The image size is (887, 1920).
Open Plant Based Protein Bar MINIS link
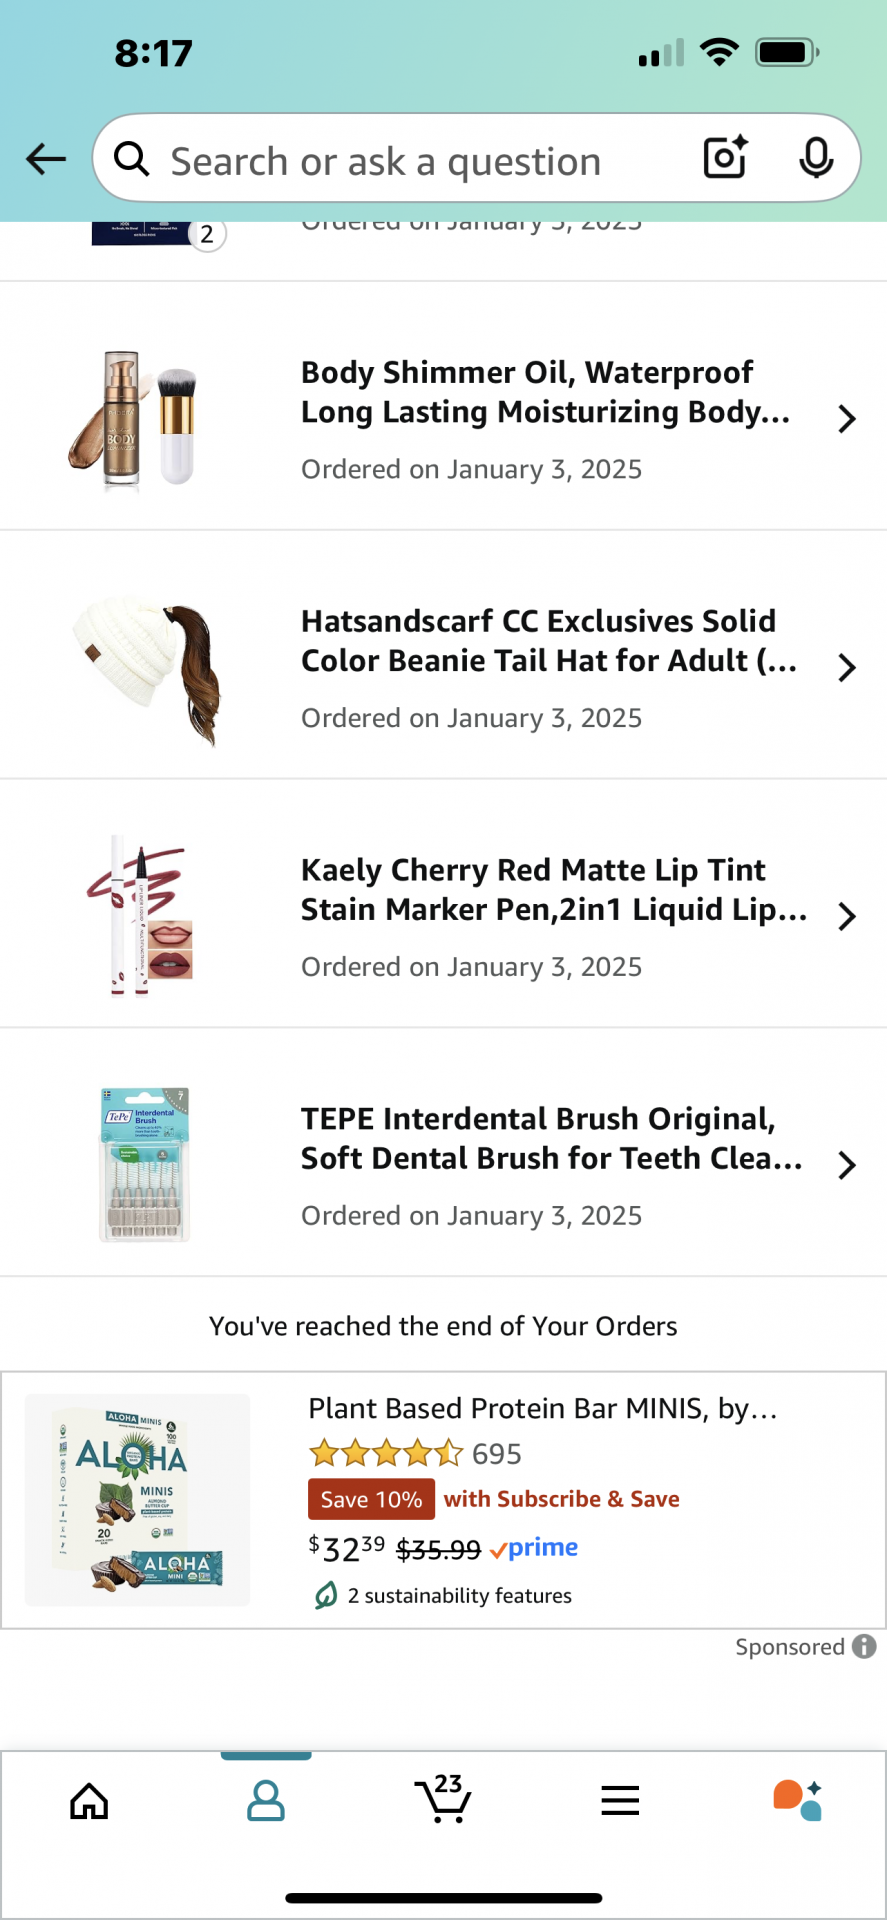click(542, 1408)
